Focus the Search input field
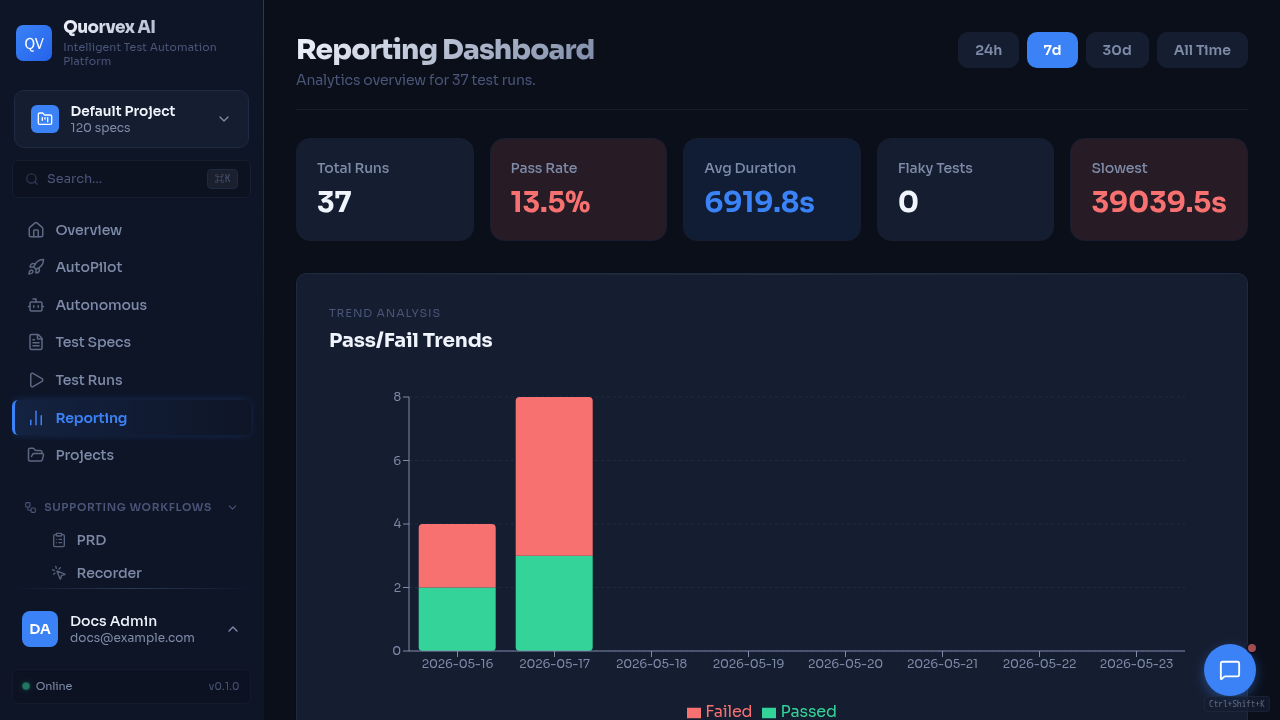Image resolution: width=1280 pixels, height=720 pixels. (131, 179)
